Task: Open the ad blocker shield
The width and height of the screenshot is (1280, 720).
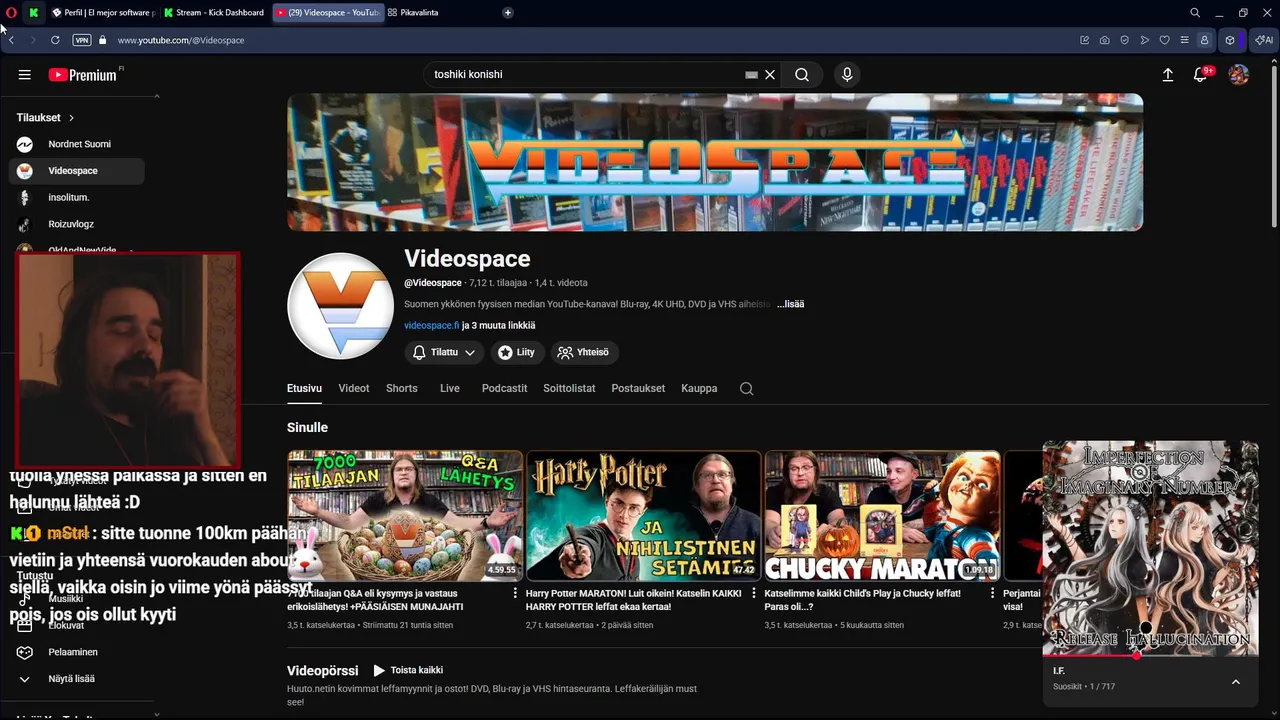Action: [x=1124, y=40]
